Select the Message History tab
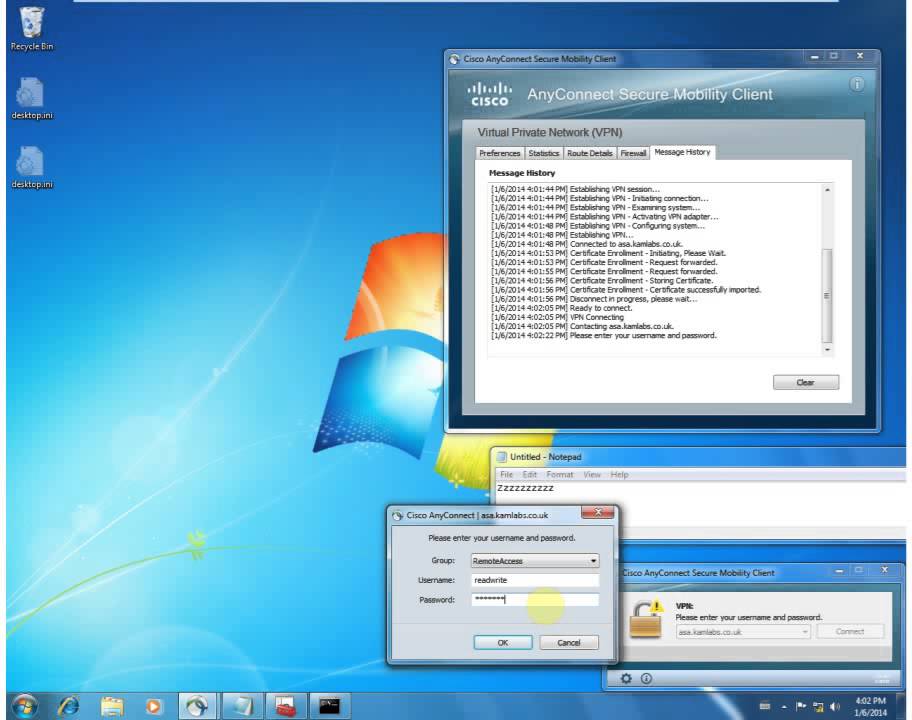 pyautogui.click(x=682, y=152)
